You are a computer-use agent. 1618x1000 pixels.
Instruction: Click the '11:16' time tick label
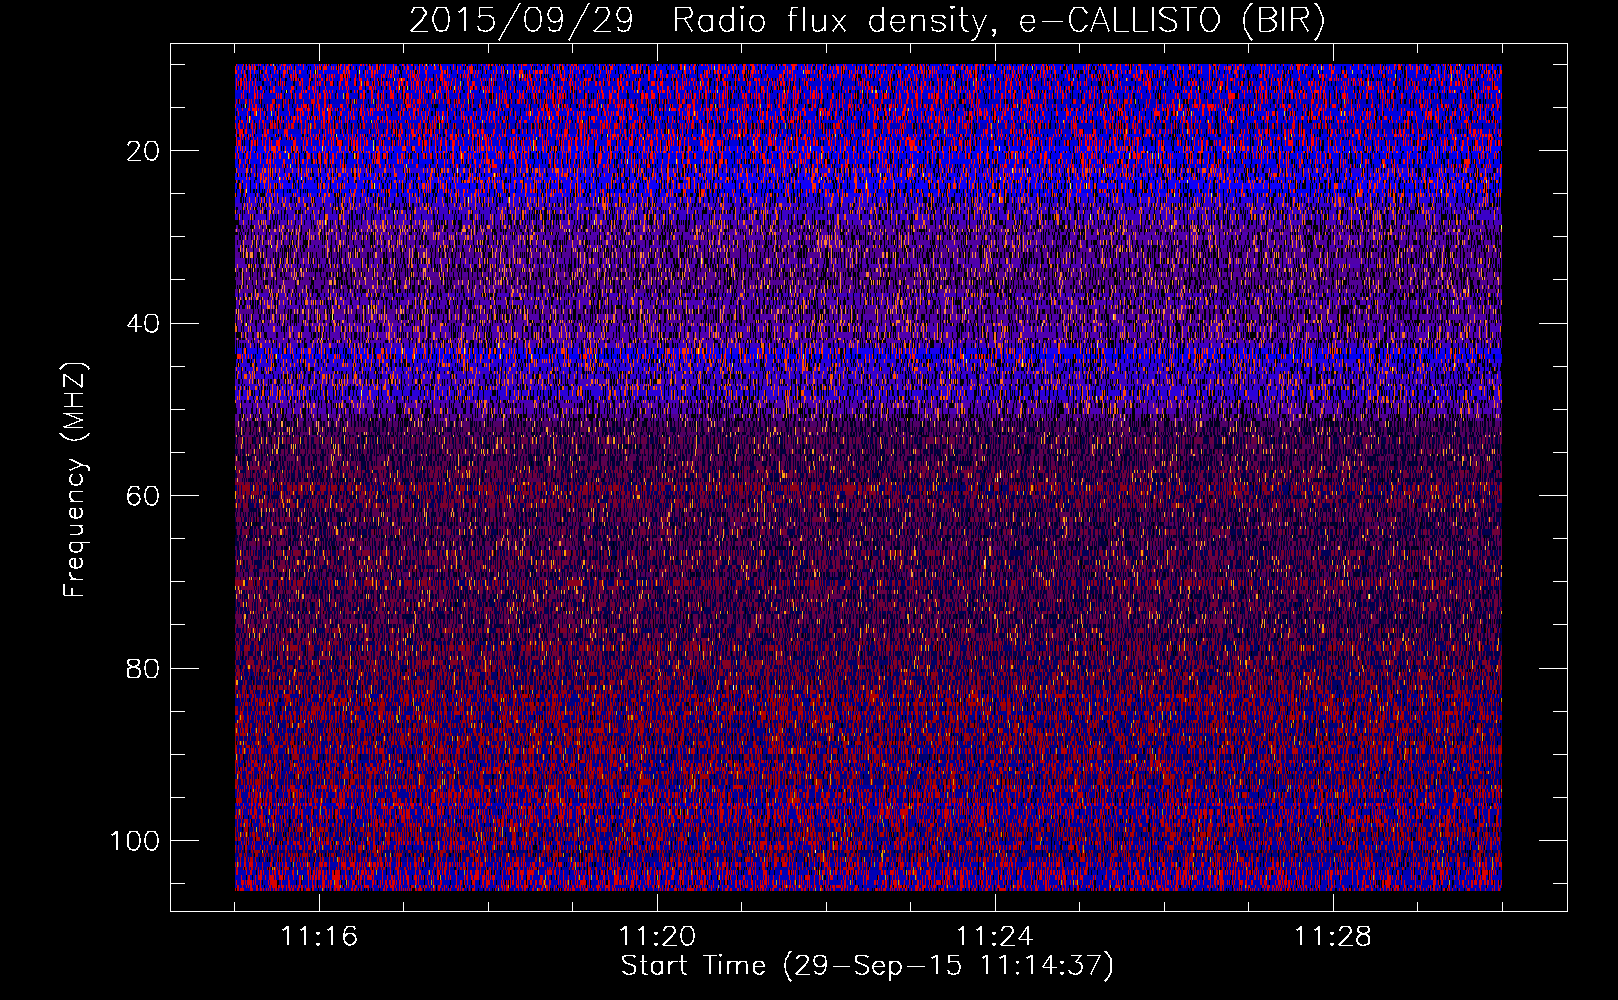(319, 937)
